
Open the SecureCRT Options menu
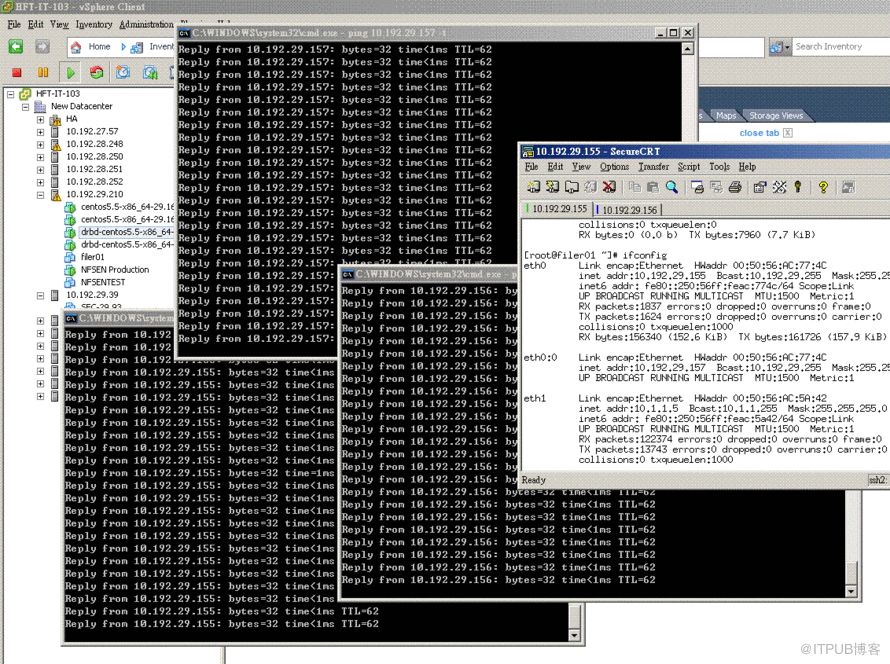pyautogui.click(x=614, y=167)
